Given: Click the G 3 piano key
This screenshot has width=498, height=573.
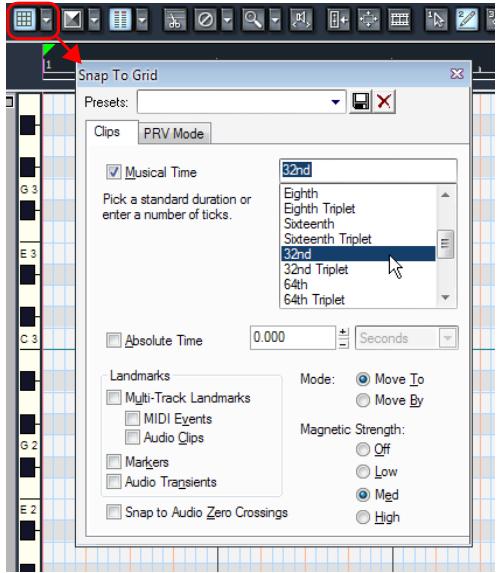Looking at the screenshot, I should click(29, 189).
